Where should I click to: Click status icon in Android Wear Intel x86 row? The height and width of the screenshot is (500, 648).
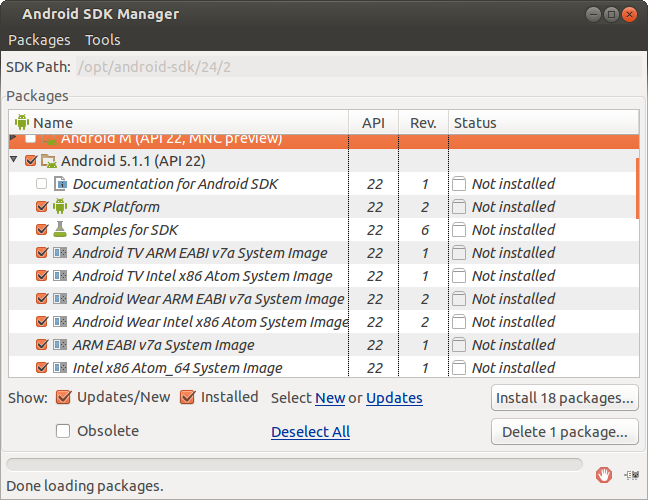(459, 321)
